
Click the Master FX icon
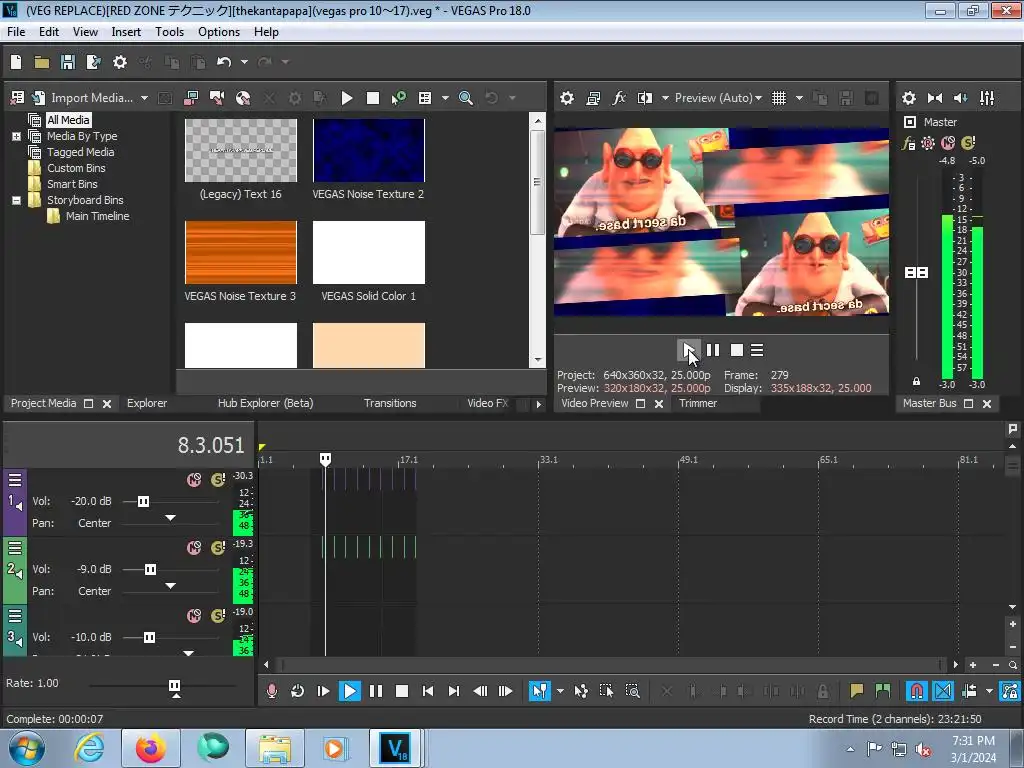[908, 143]
